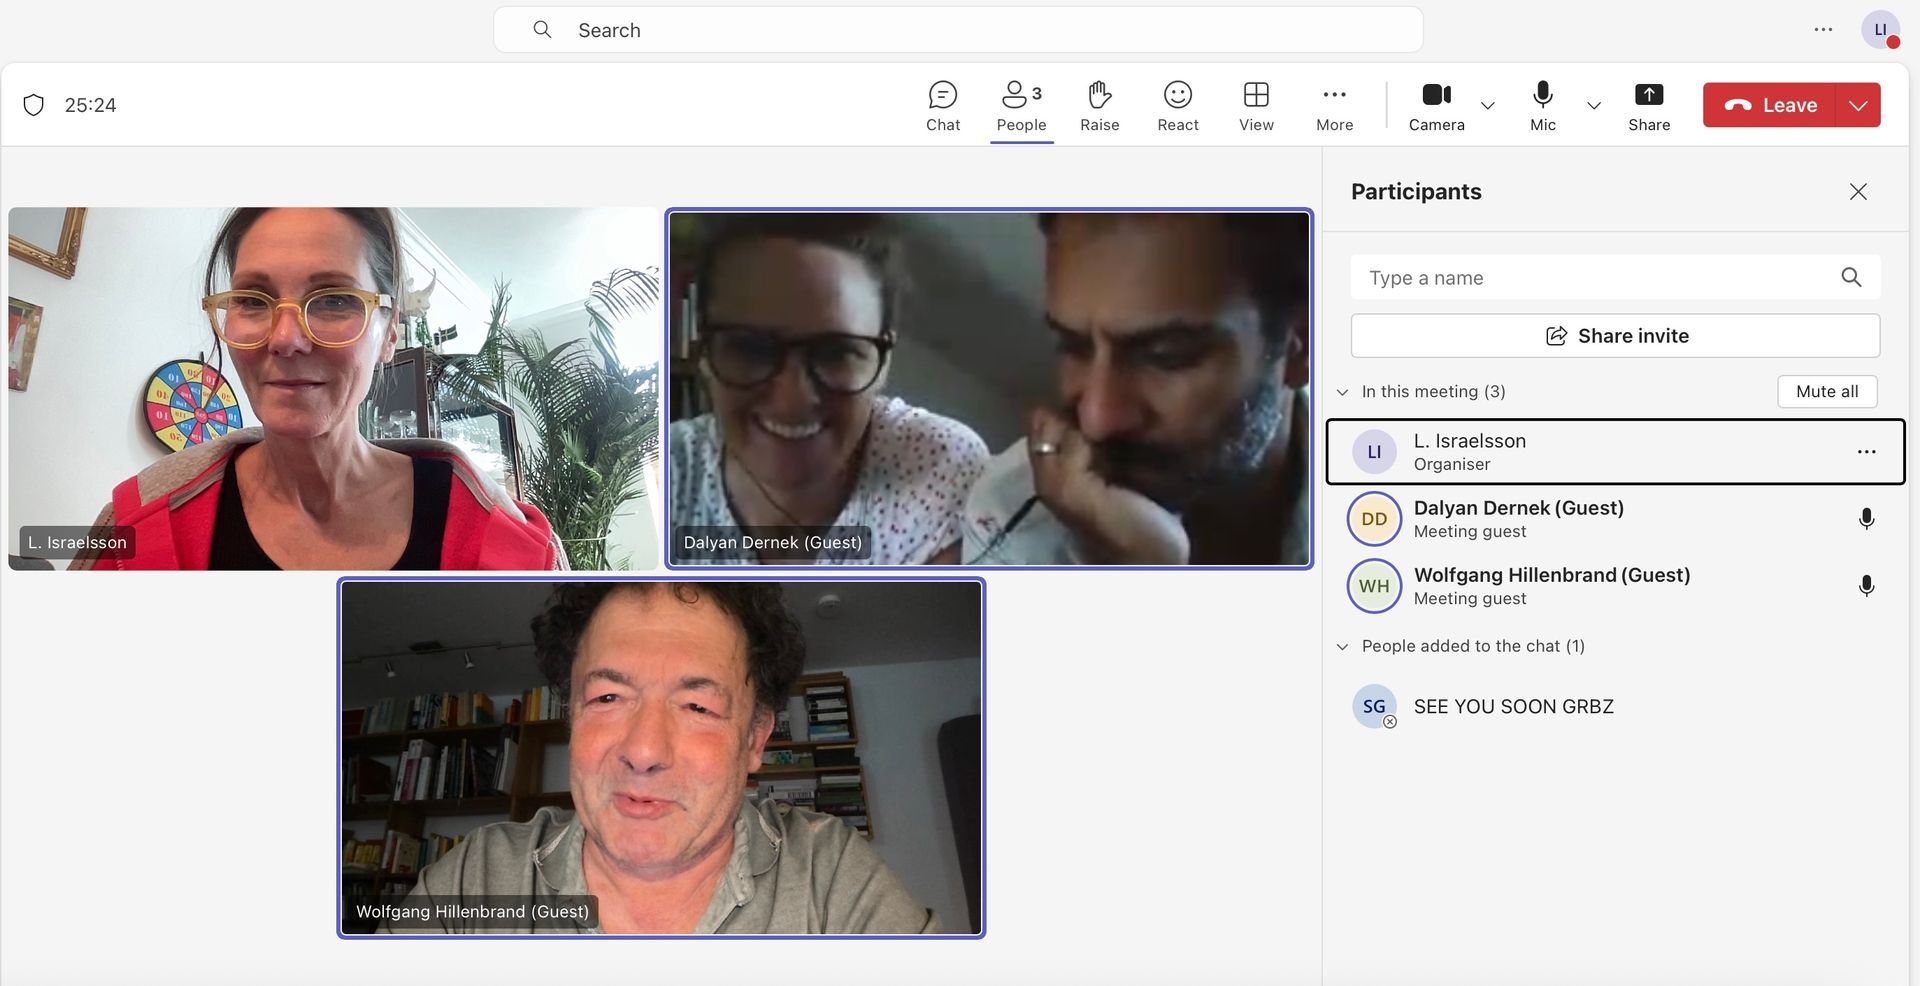The image size is (1920, 986).
Task: Open the Leave options dropdown arrow
Action: click(x=1858, y=105)
